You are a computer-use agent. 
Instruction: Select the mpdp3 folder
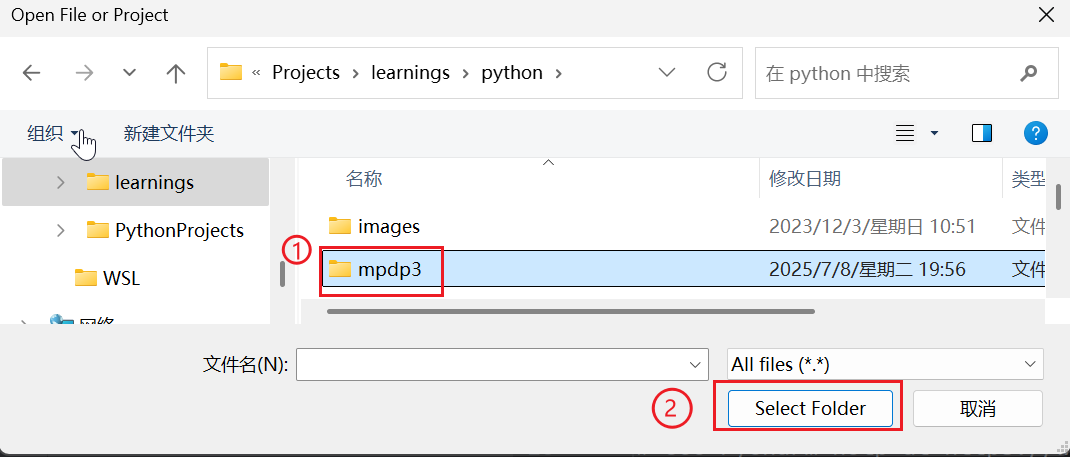click(683, 269)
